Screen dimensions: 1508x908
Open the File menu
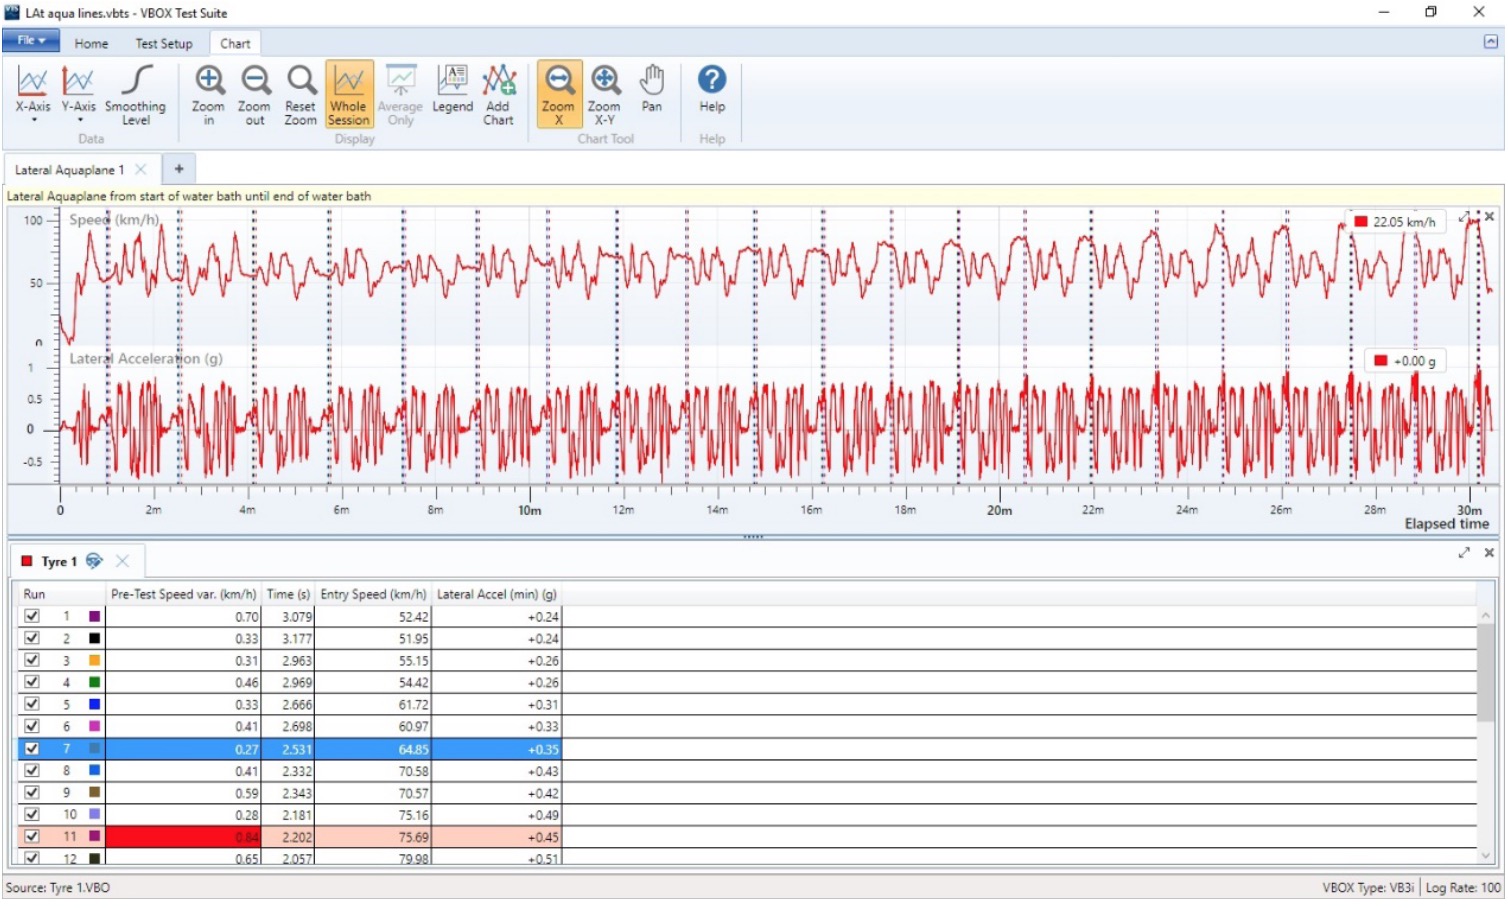pyautogui.click(x=31, y=41)
